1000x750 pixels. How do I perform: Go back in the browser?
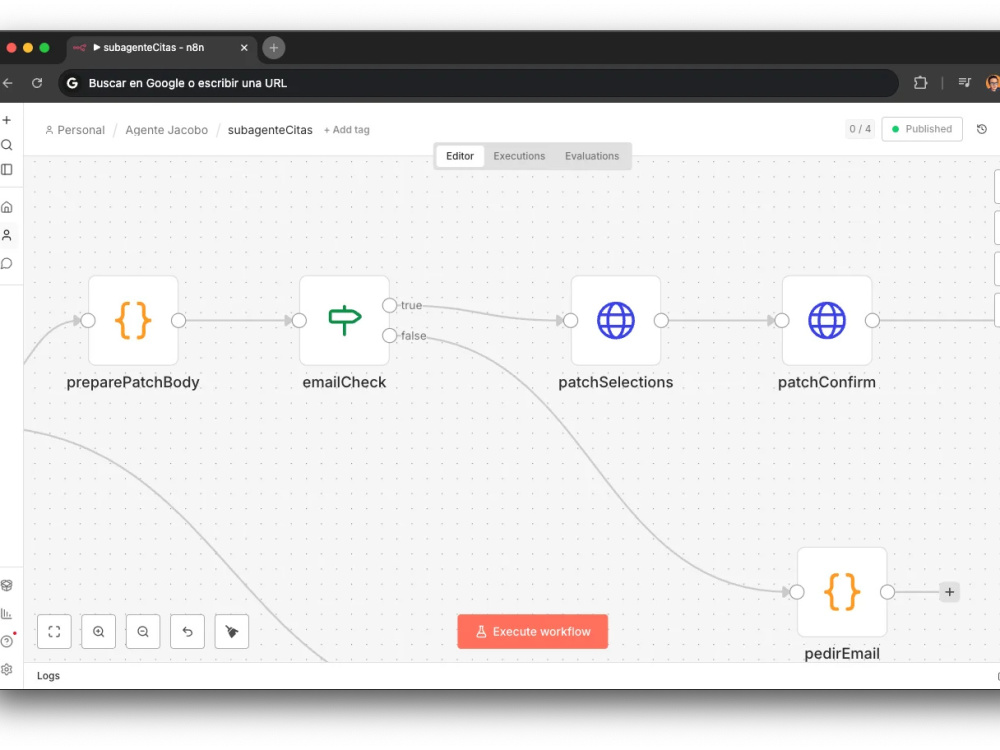tap(8, 83)
